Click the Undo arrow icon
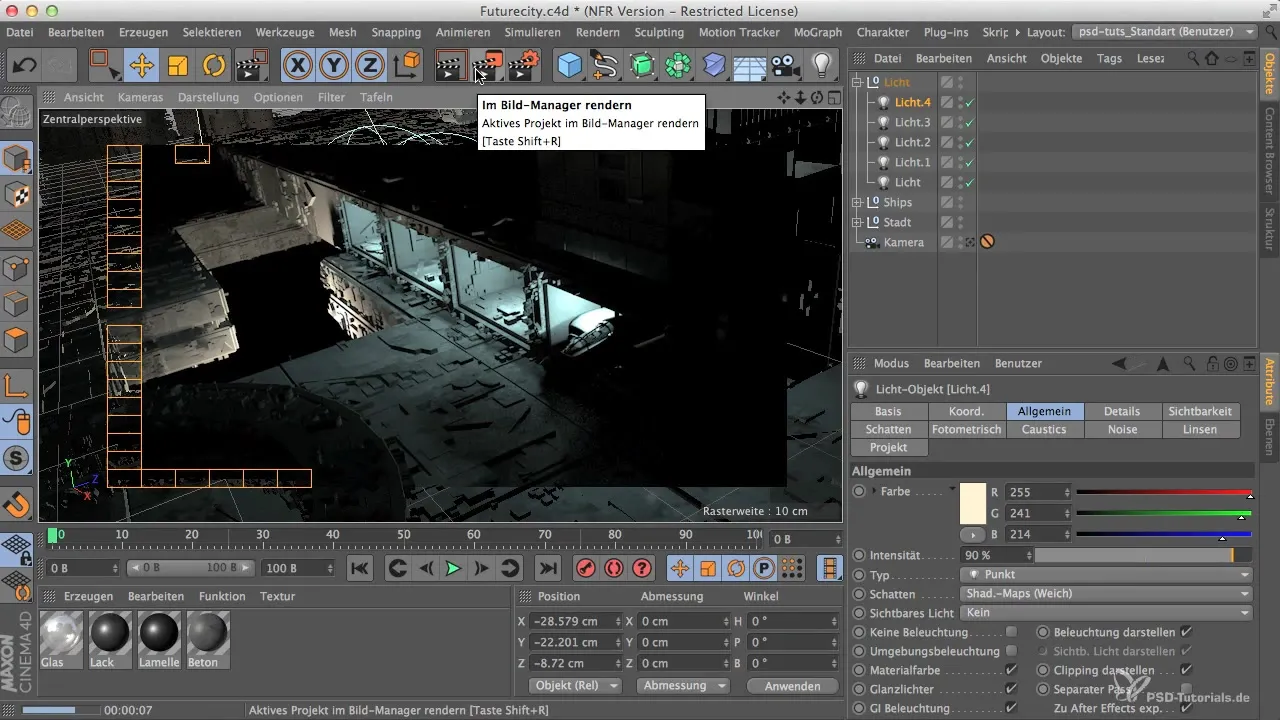This screenshot has height=720, width=1280. 25,66
